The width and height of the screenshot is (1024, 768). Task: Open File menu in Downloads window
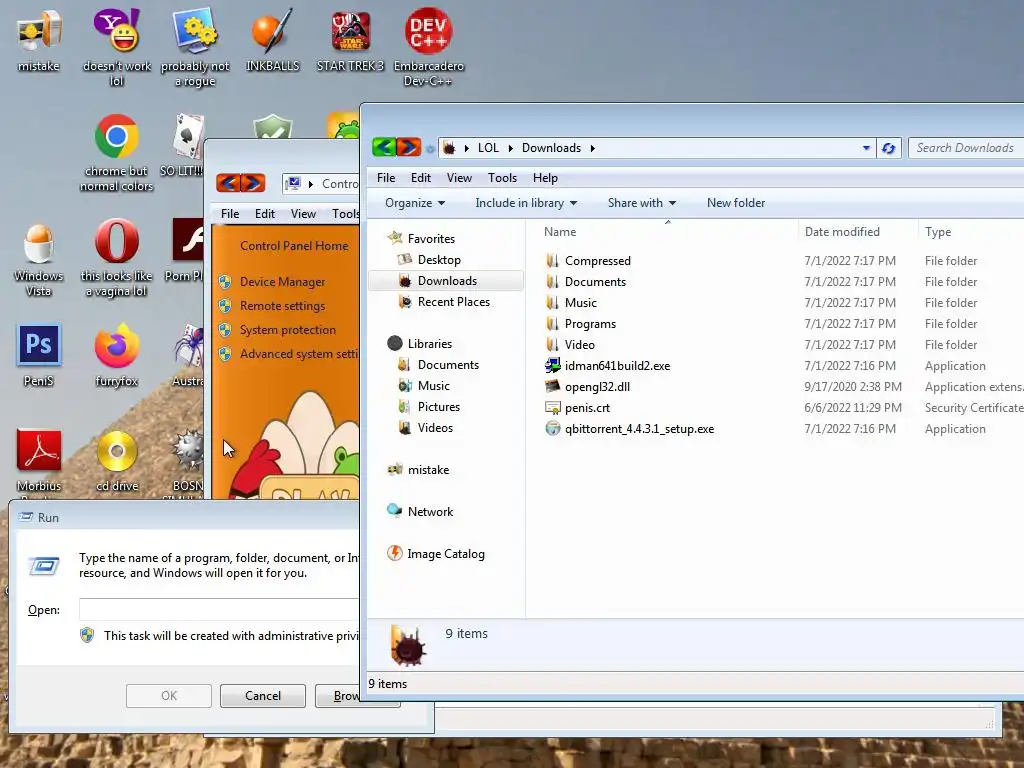[x=386, y=178]
